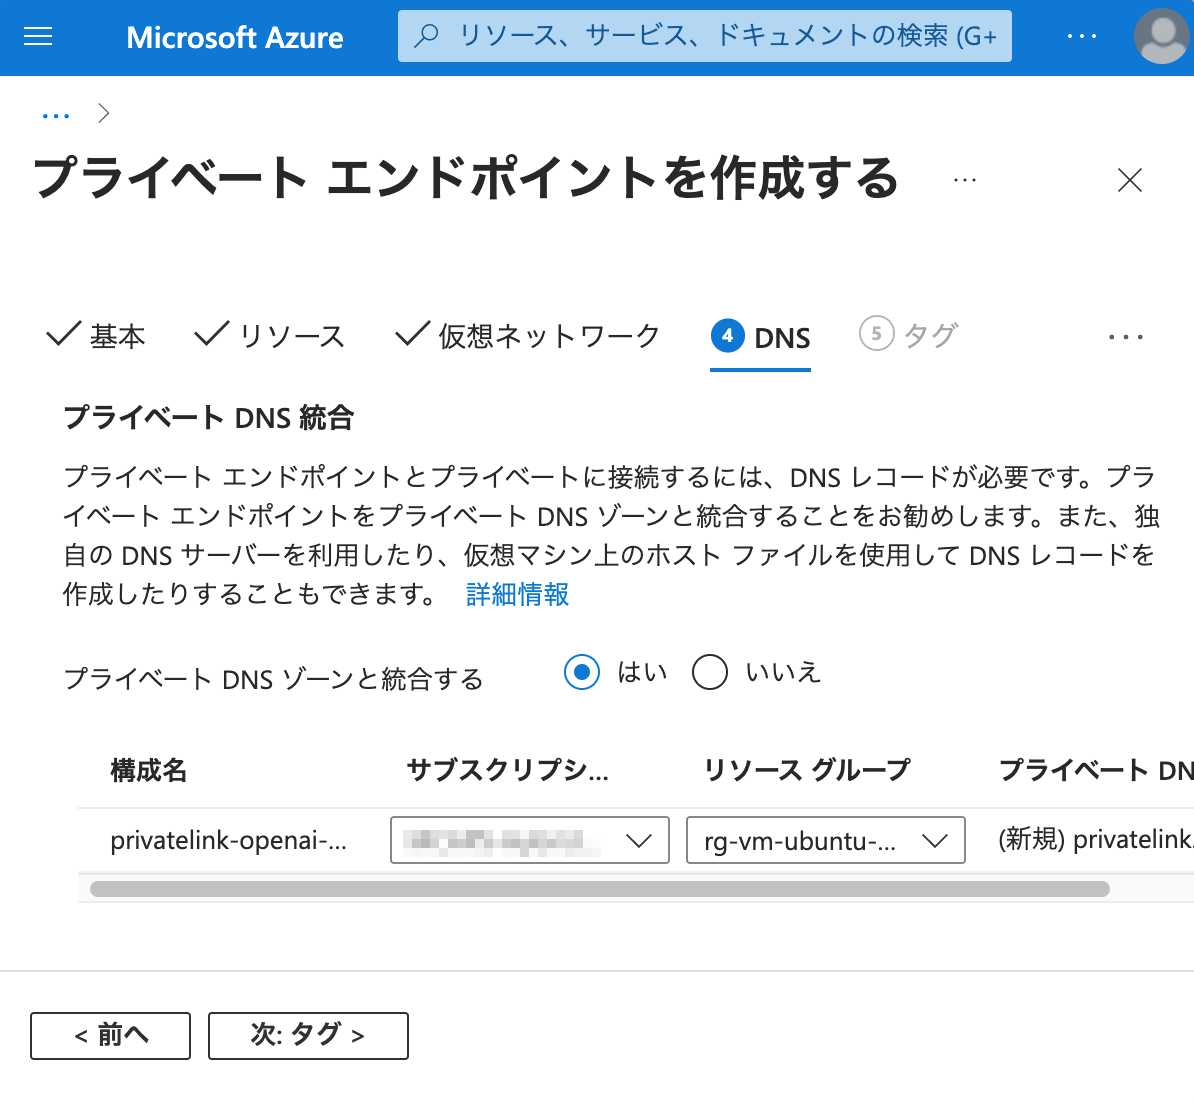Viewport: 1194px width, 1104px height.
Task: Click the 前へ button to go back
Action: [x=110, y=1036]
